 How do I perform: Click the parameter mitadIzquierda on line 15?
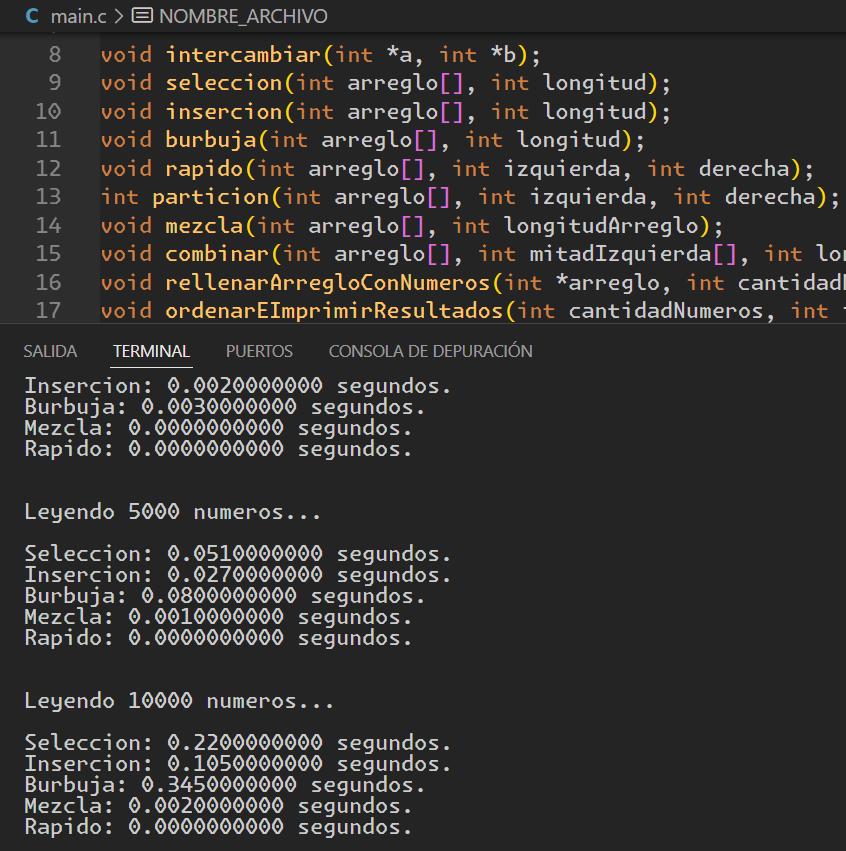coord(620,253)
